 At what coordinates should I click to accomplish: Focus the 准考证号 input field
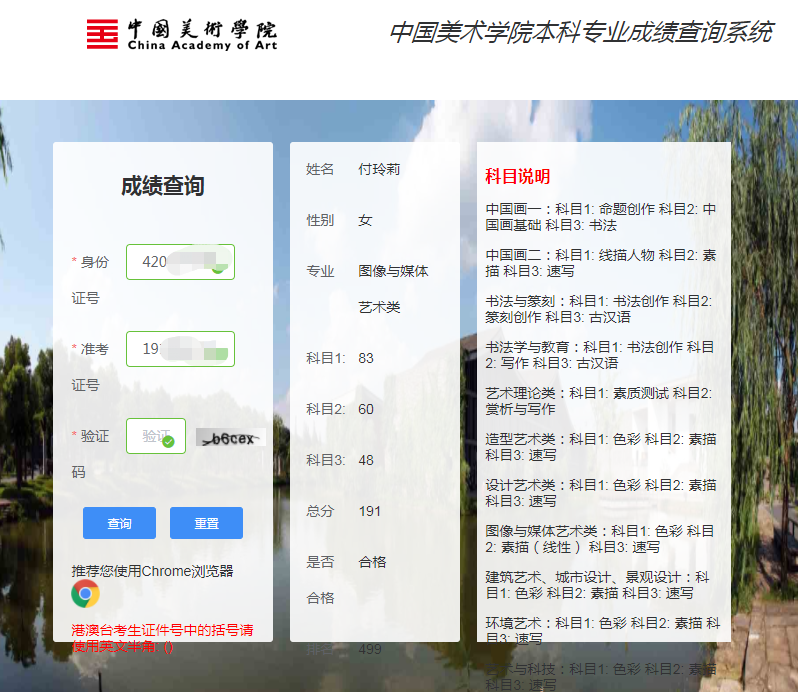tap(180, 349)
